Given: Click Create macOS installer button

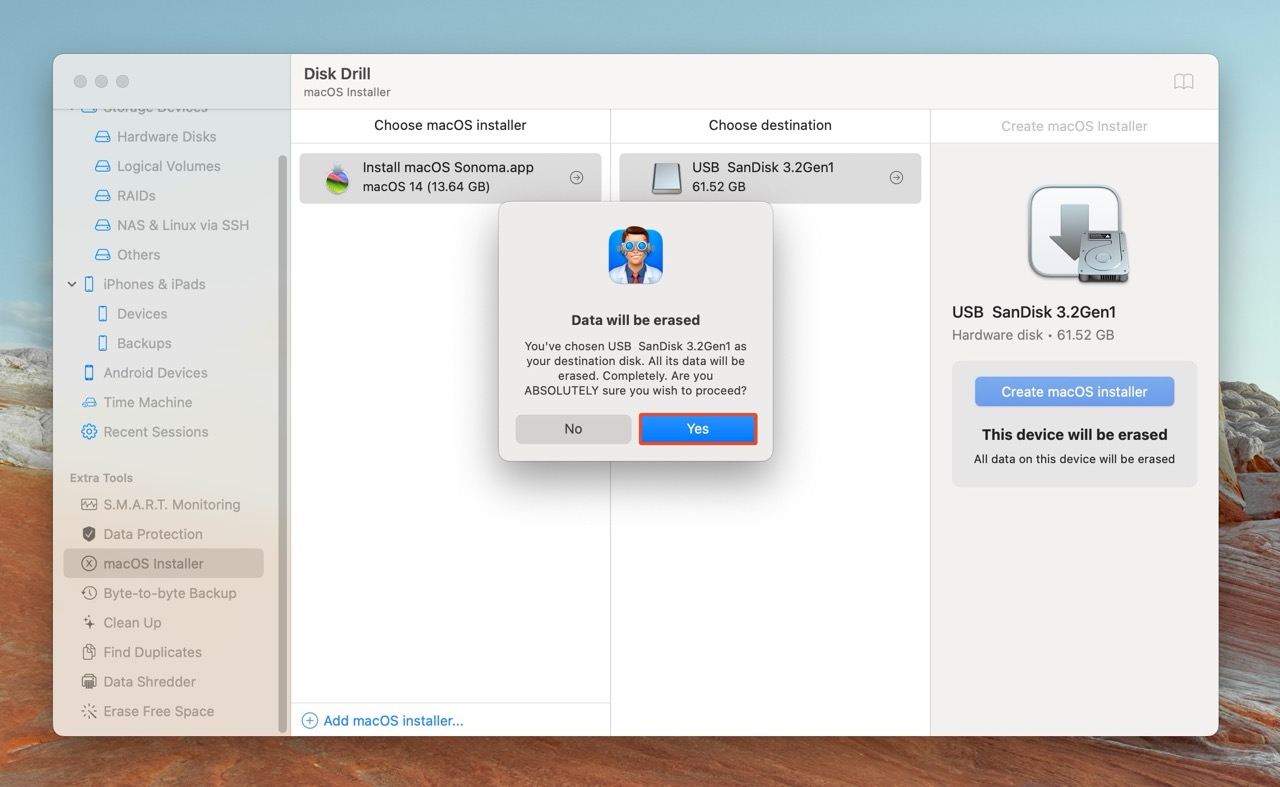Looking at the screenshot, I should click(x=1074, y=392).
